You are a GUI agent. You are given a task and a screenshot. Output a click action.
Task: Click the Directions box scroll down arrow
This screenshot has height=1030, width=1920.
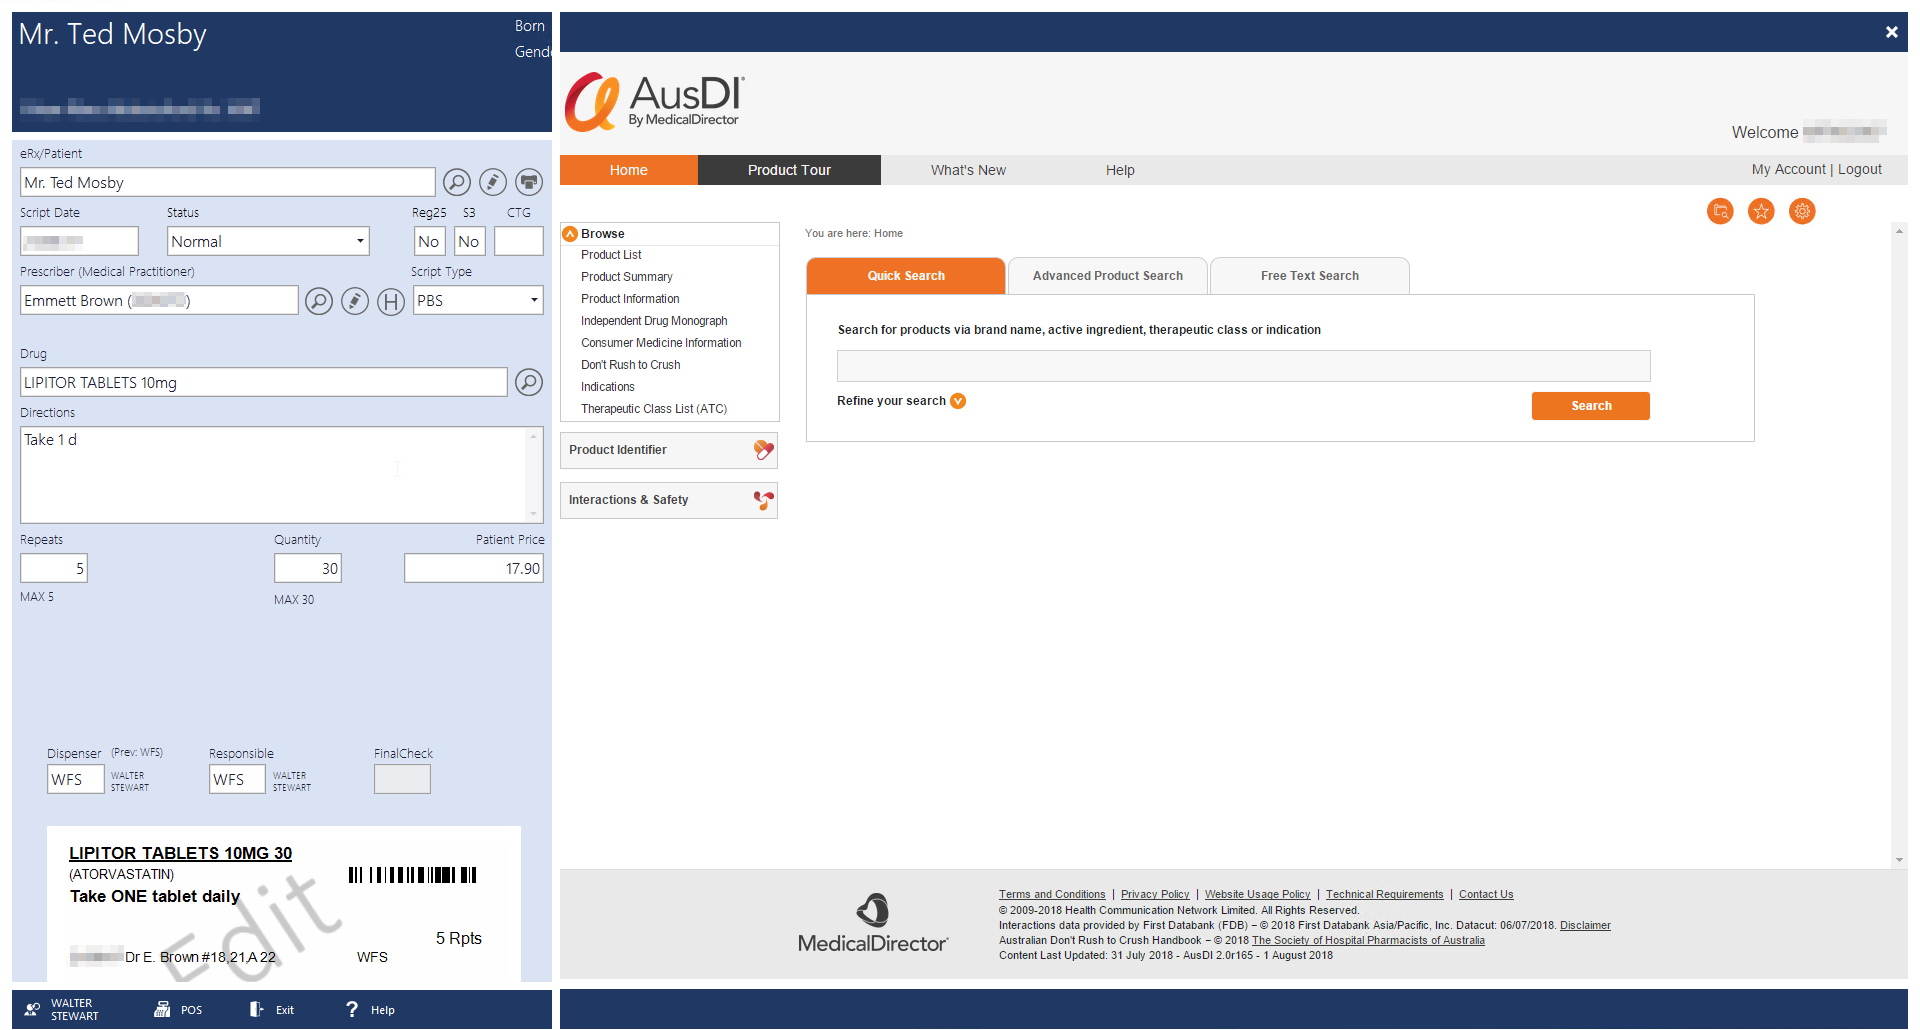[534, 514]
